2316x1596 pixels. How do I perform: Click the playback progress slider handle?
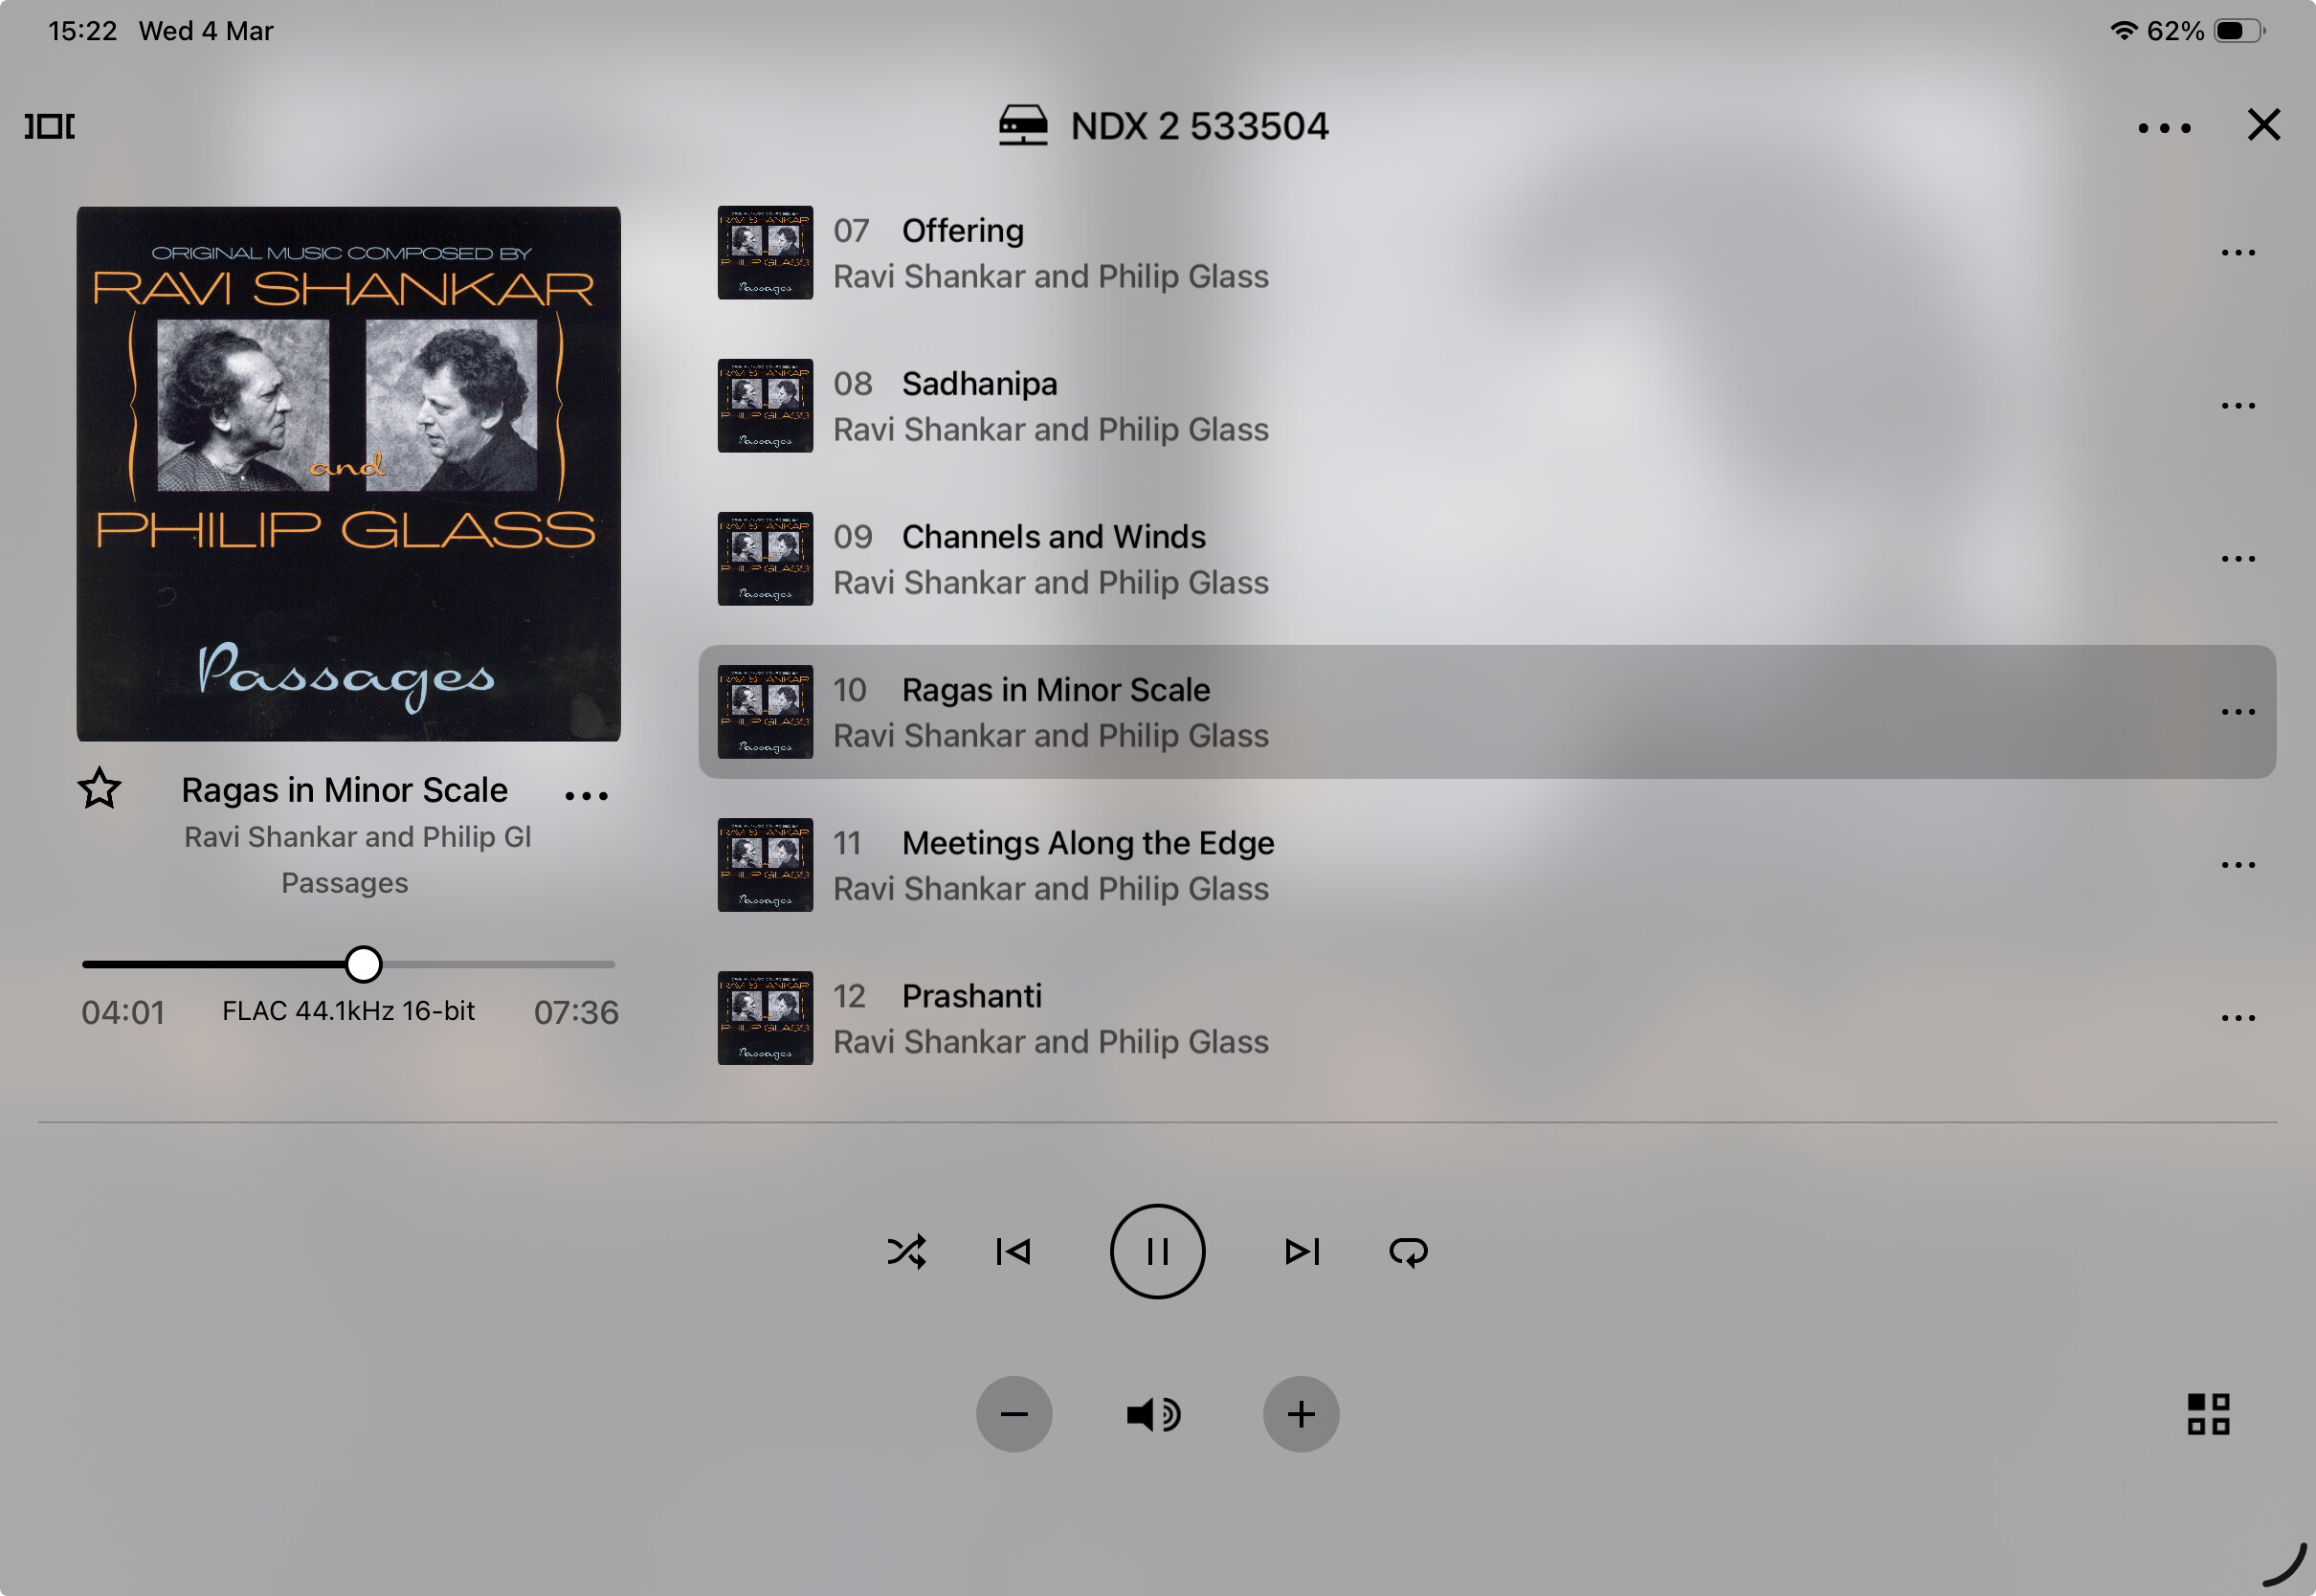pyautogui.click(x=363, y=964)
